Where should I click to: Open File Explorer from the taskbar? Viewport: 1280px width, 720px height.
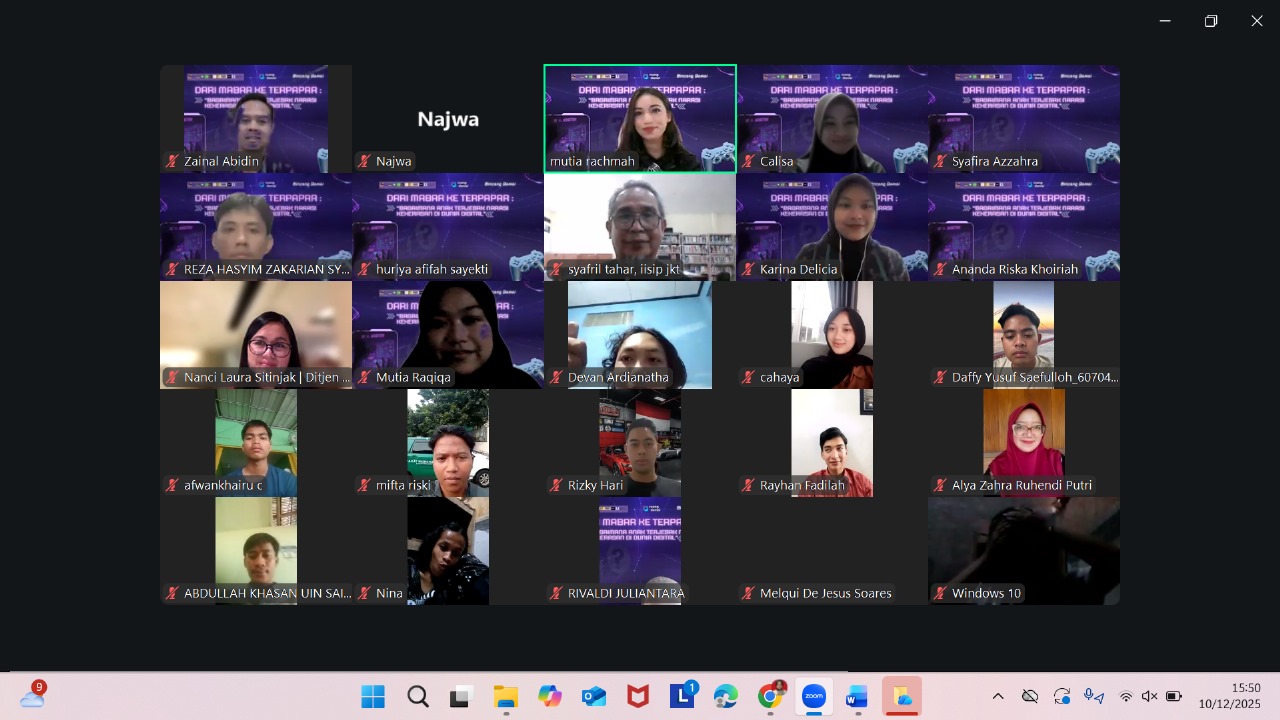[x=506, y=696]
